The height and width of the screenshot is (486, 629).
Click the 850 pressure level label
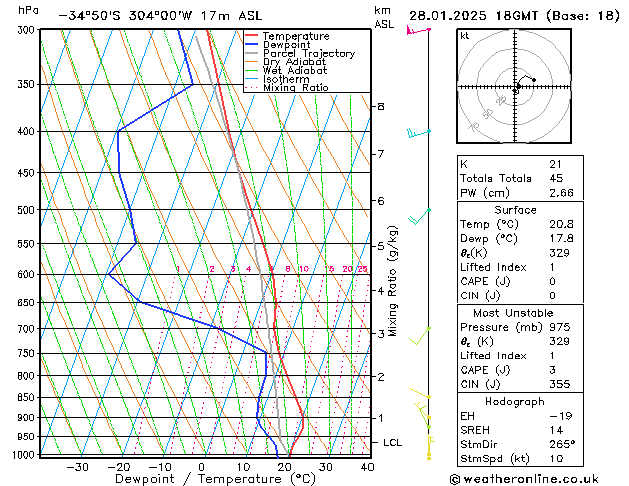point(28,397)
